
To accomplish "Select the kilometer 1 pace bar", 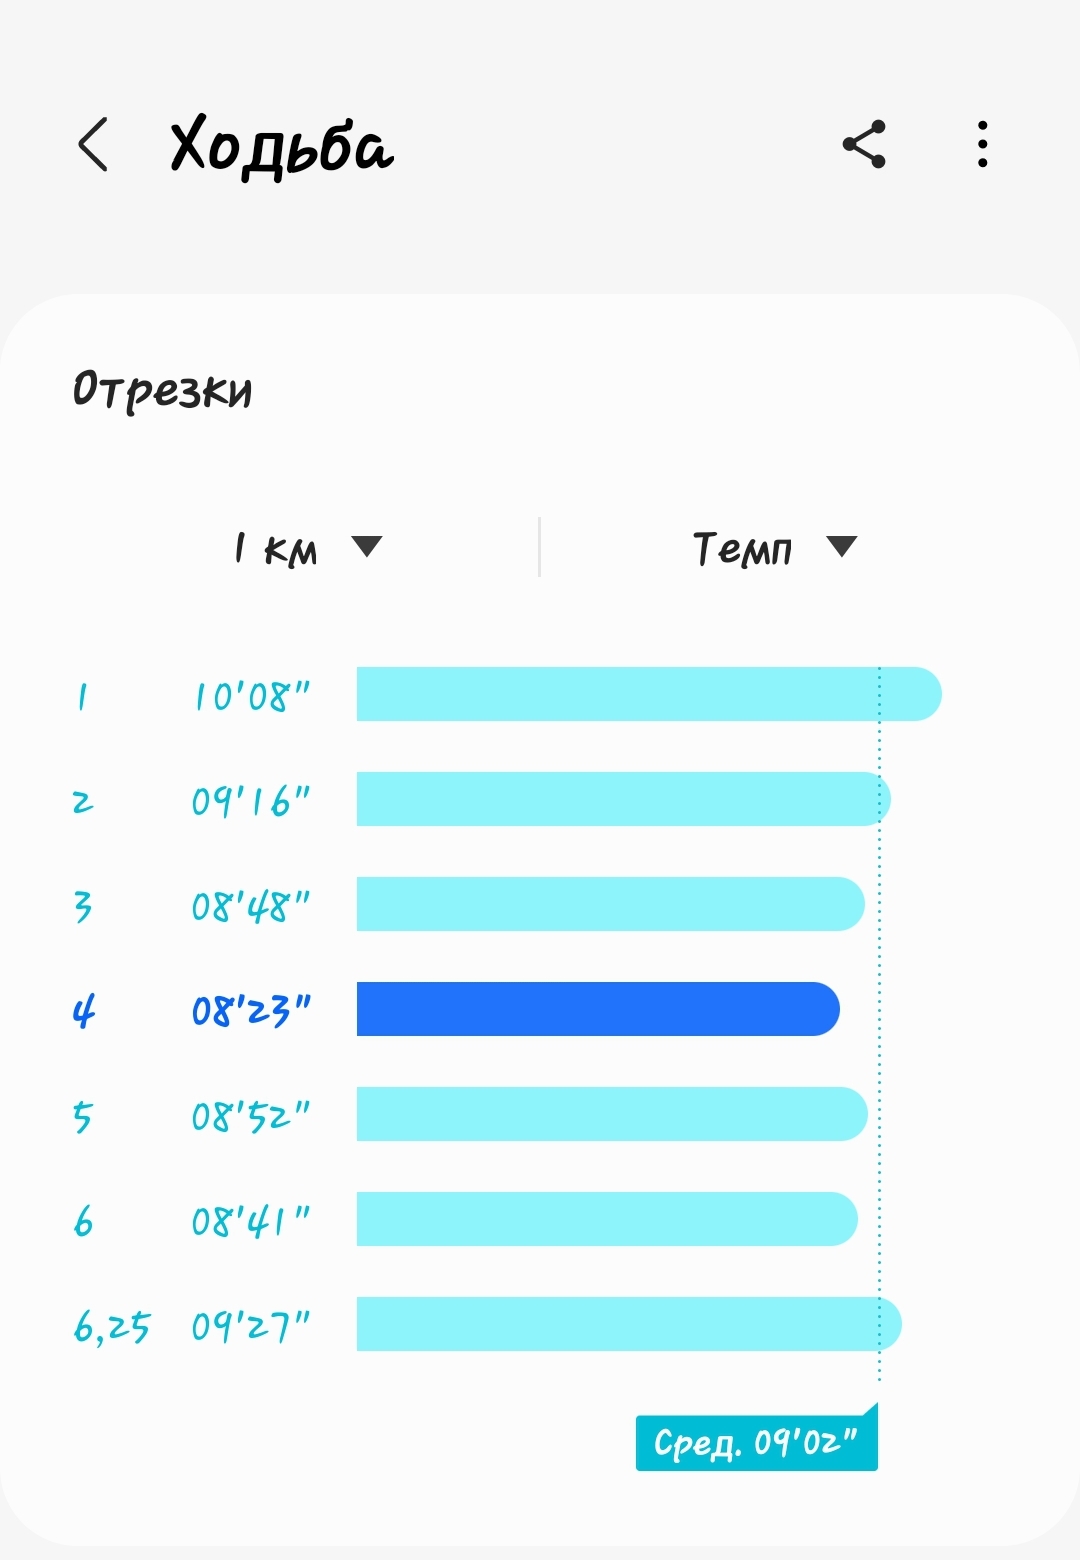I will [x=648, y=694].
